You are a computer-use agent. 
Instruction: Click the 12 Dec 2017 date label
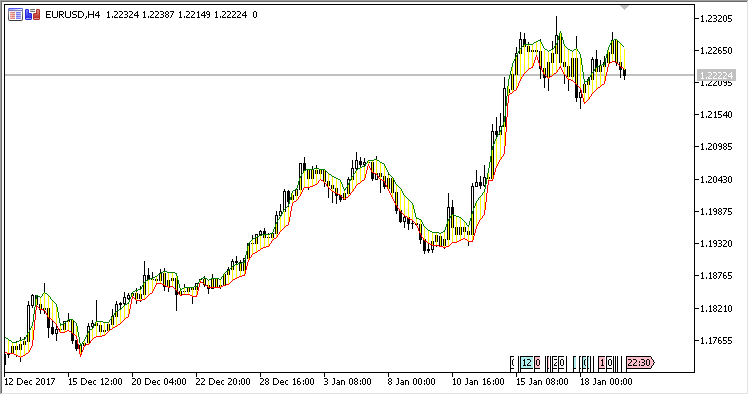tap(30, 382)
